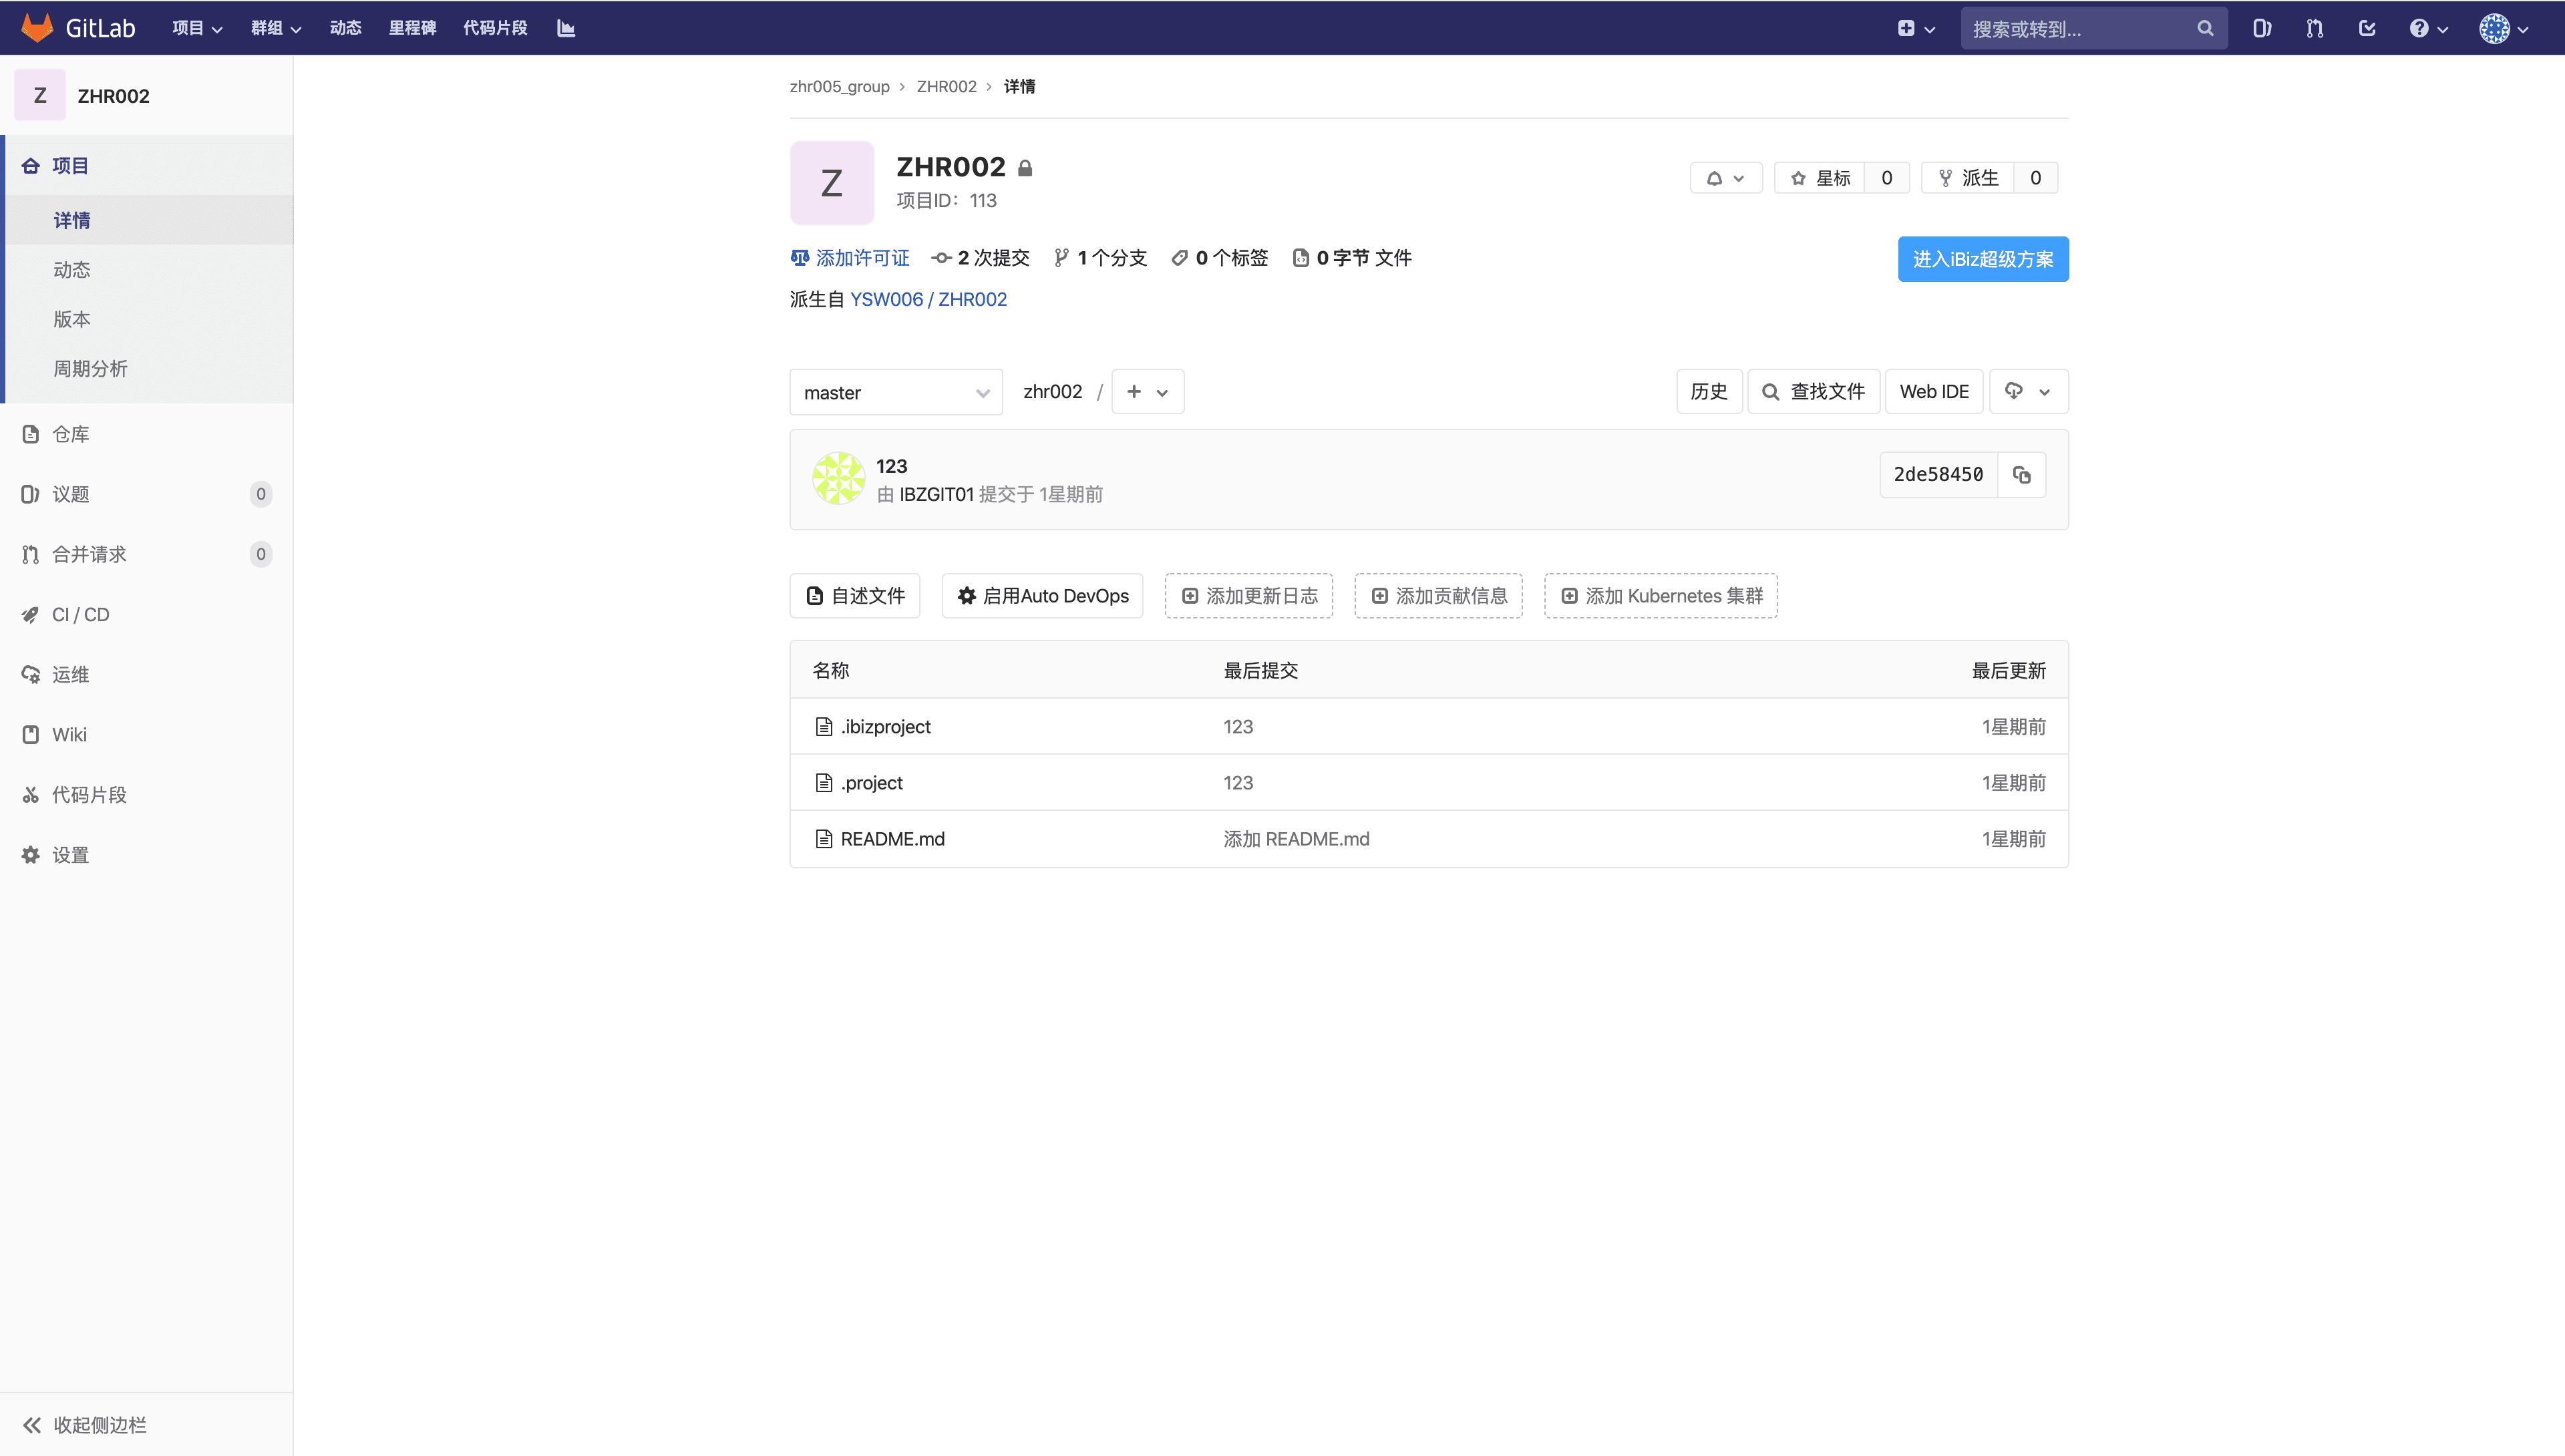Copy the commit SHA to clipboard

tap(2022, 474)
